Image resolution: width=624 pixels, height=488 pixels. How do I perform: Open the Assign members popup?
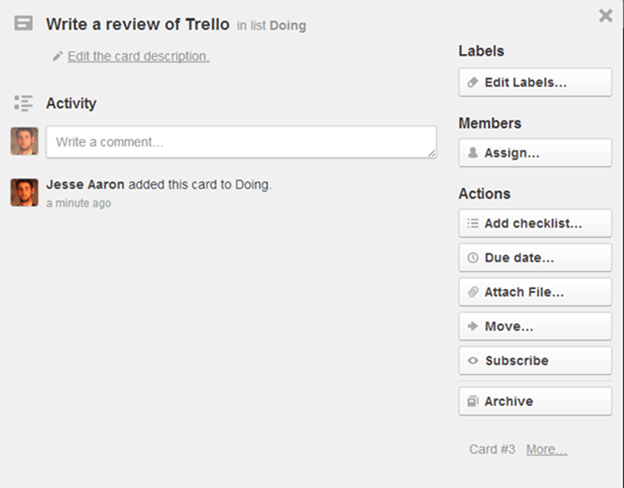[535, 153]
